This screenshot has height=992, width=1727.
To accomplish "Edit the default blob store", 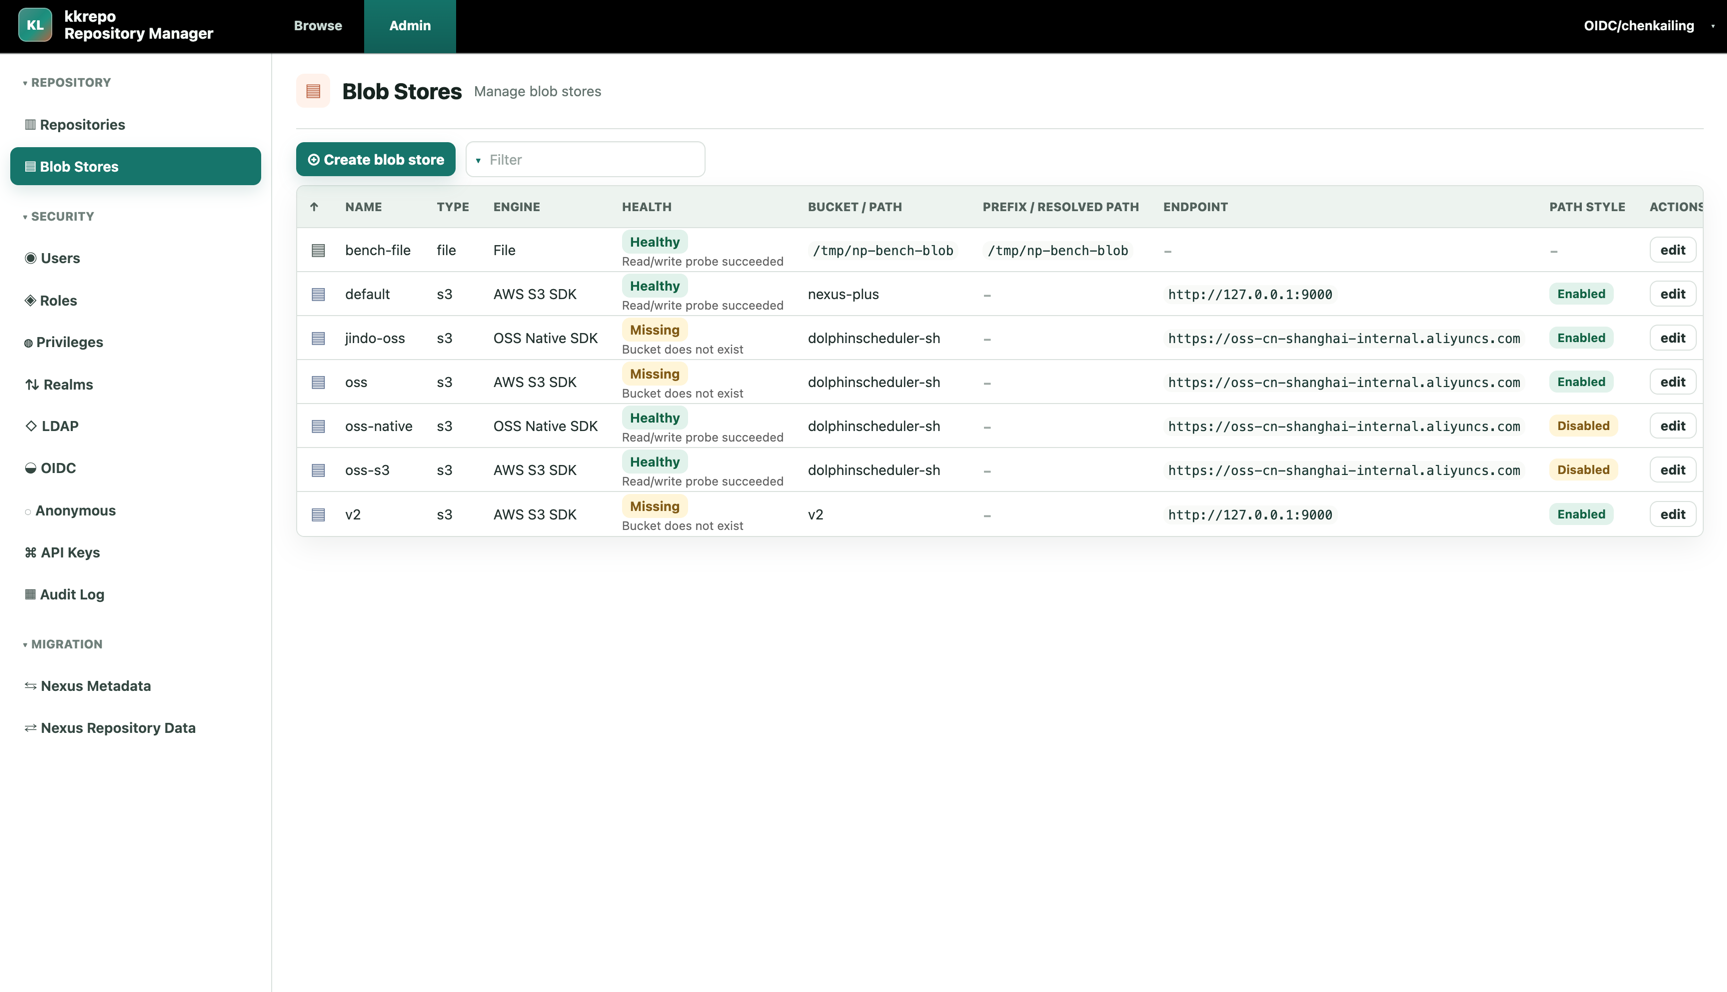I will tap(1672, 294).
